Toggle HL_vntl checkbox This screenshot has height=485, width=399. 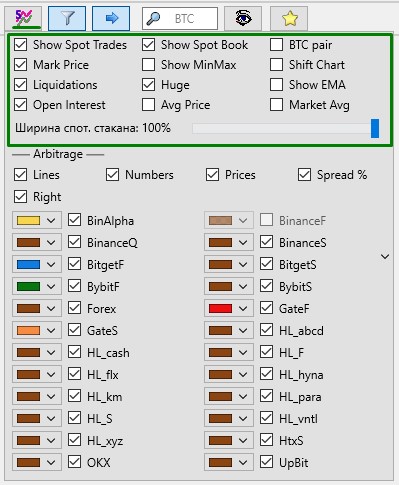[266, 418]
